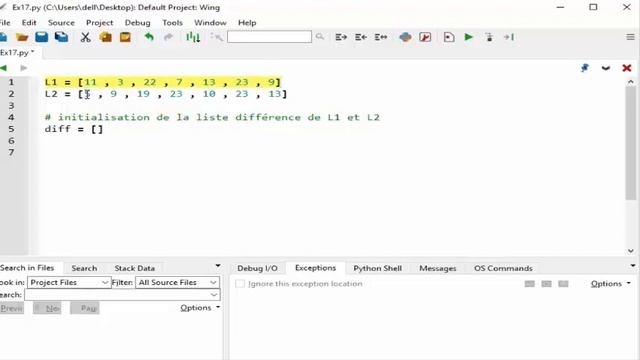The image size is (640, 360).
Task: Click the red-framed toolbar icon beside the Python logo
Action: (x=425, y=37)
